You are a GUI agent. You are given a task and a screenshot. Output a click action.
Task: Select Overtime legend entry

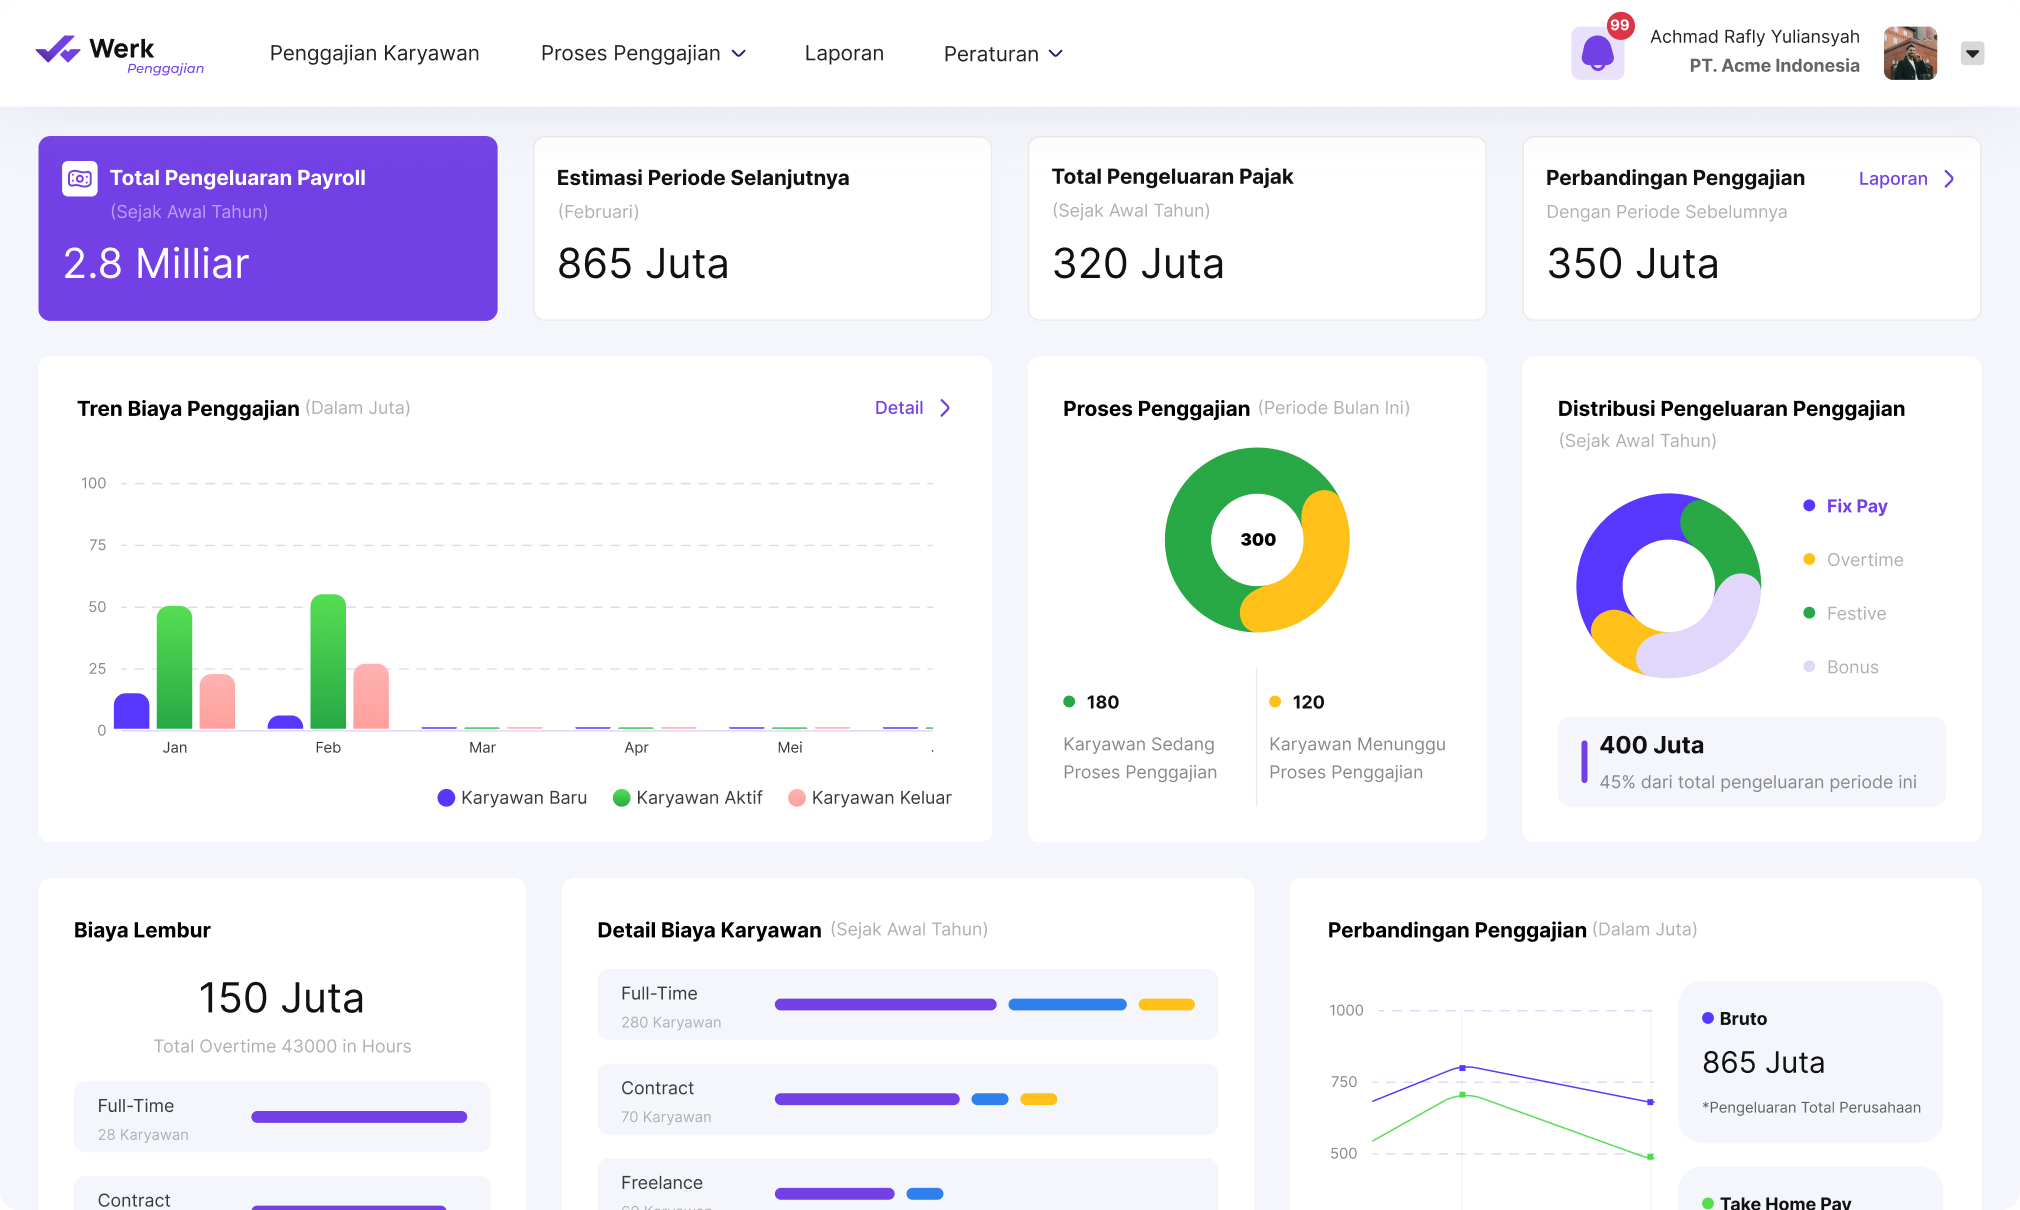click(1853, 560)
